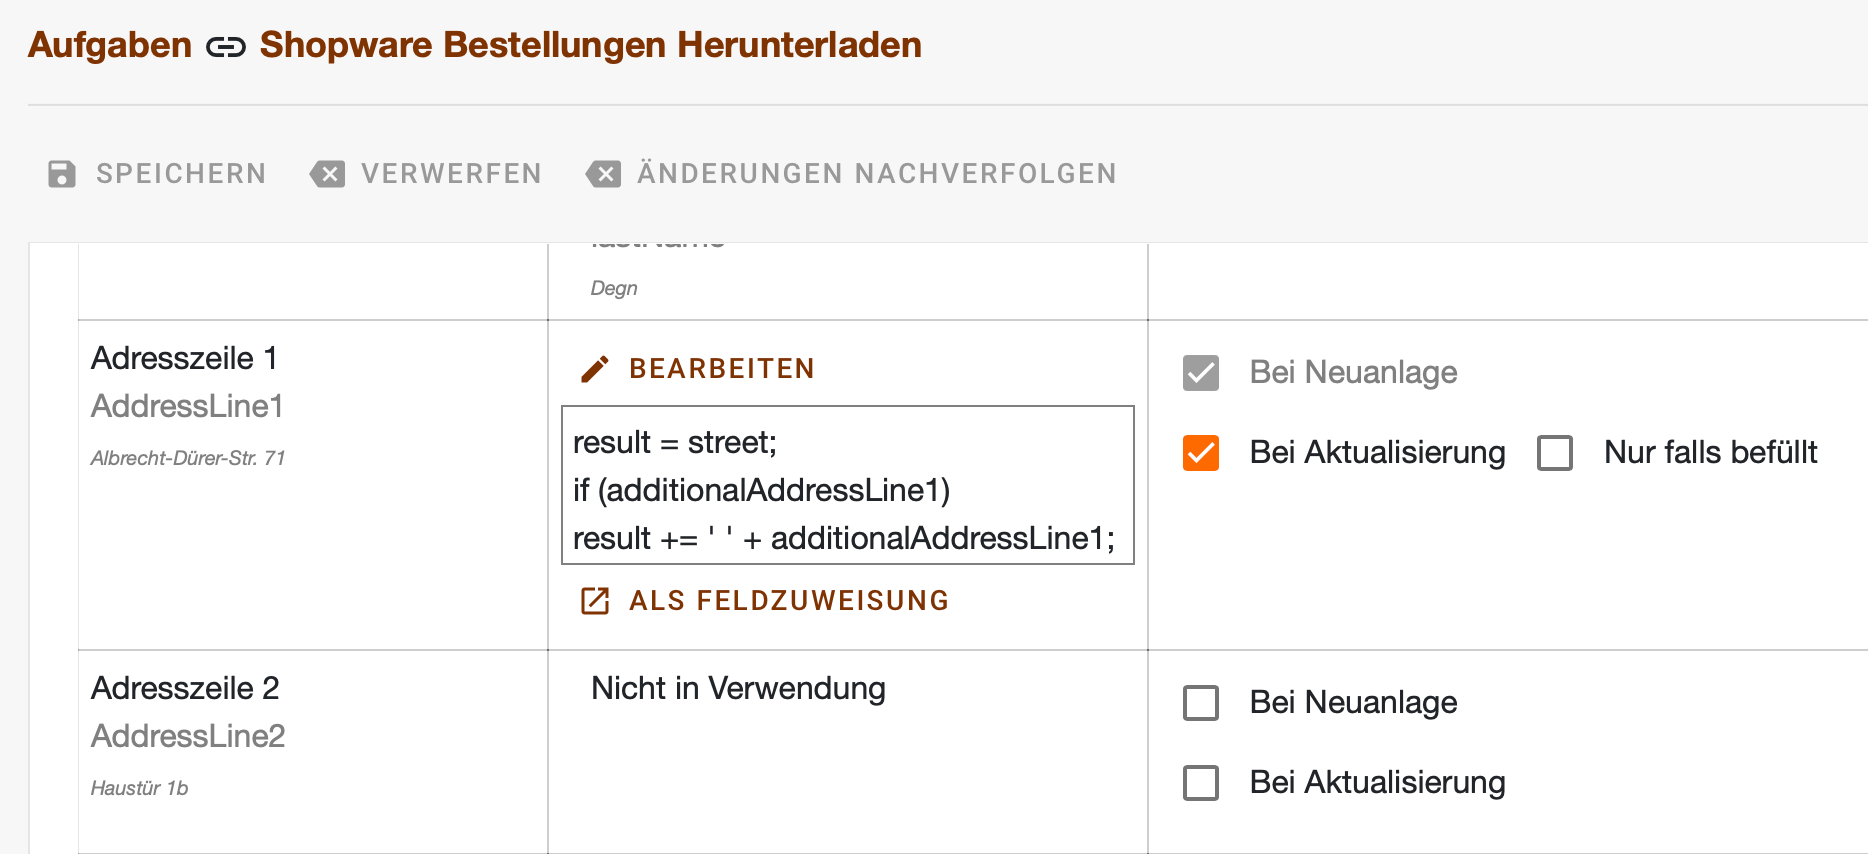Uncheck Bei Aktualisierung for Adresszeile 1
Screen dimensions: 1868x854
coord(1201,453)
